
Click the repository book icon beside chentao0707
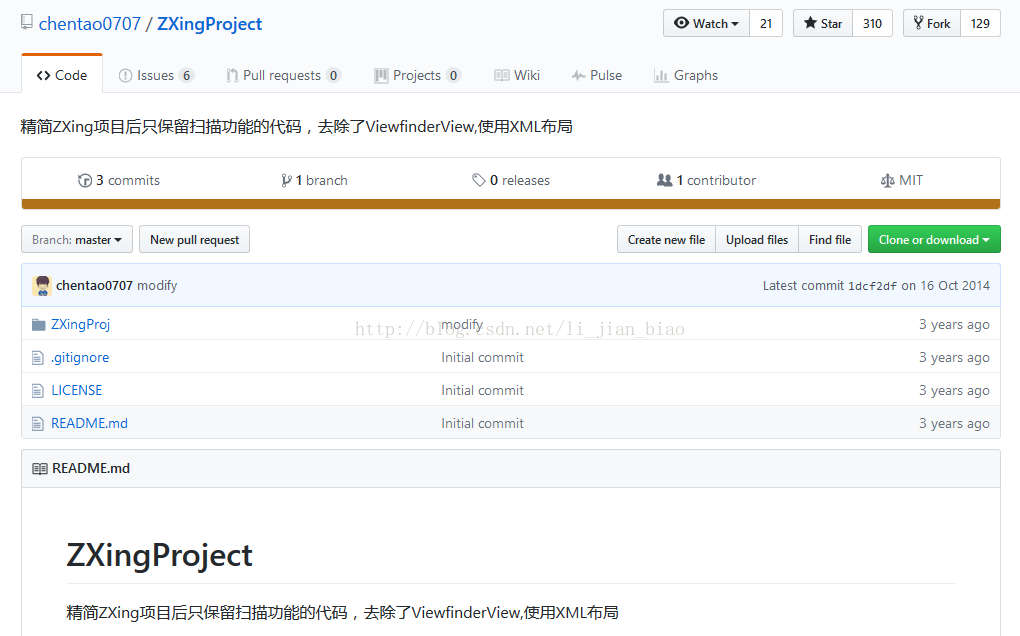click(x=27, y=22)
